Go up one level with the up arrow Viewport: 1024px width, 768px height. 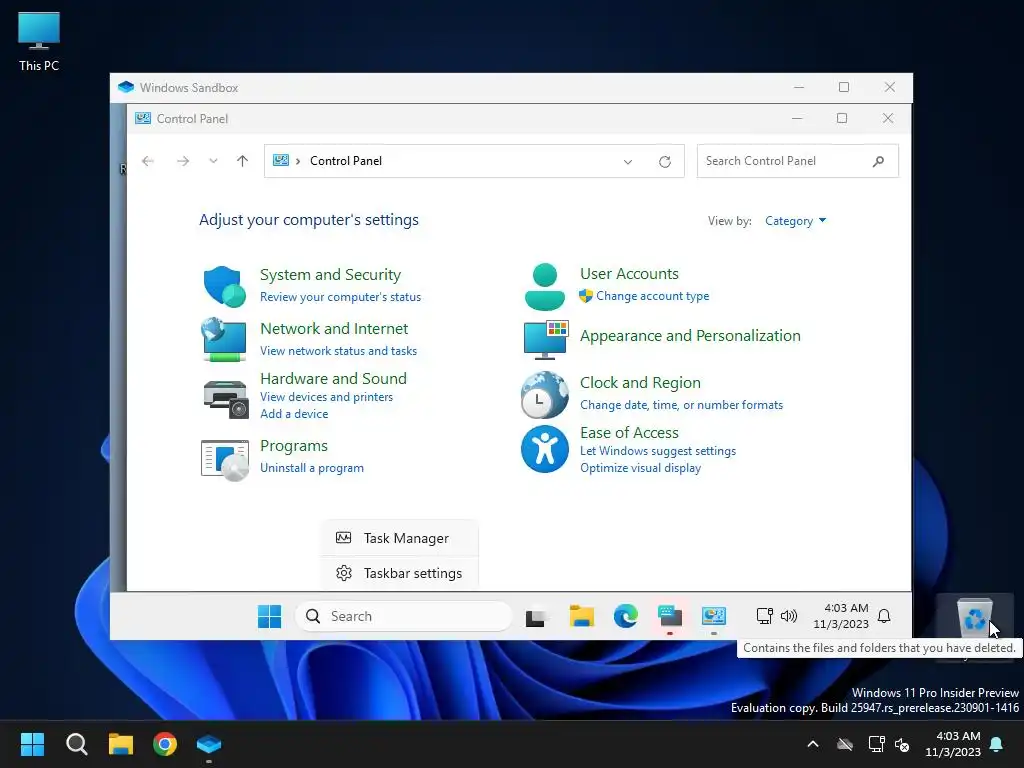[242, 161]
